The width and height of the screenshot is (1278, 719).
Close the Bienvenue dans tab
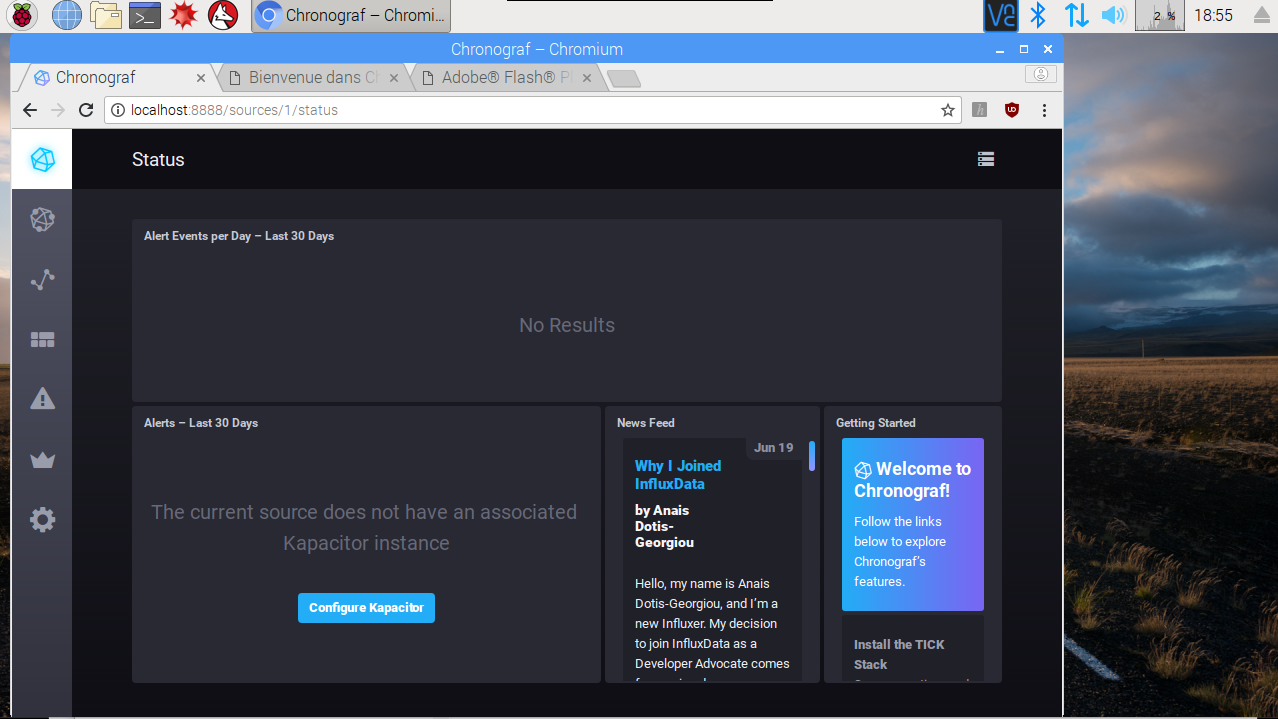[394, 78]
